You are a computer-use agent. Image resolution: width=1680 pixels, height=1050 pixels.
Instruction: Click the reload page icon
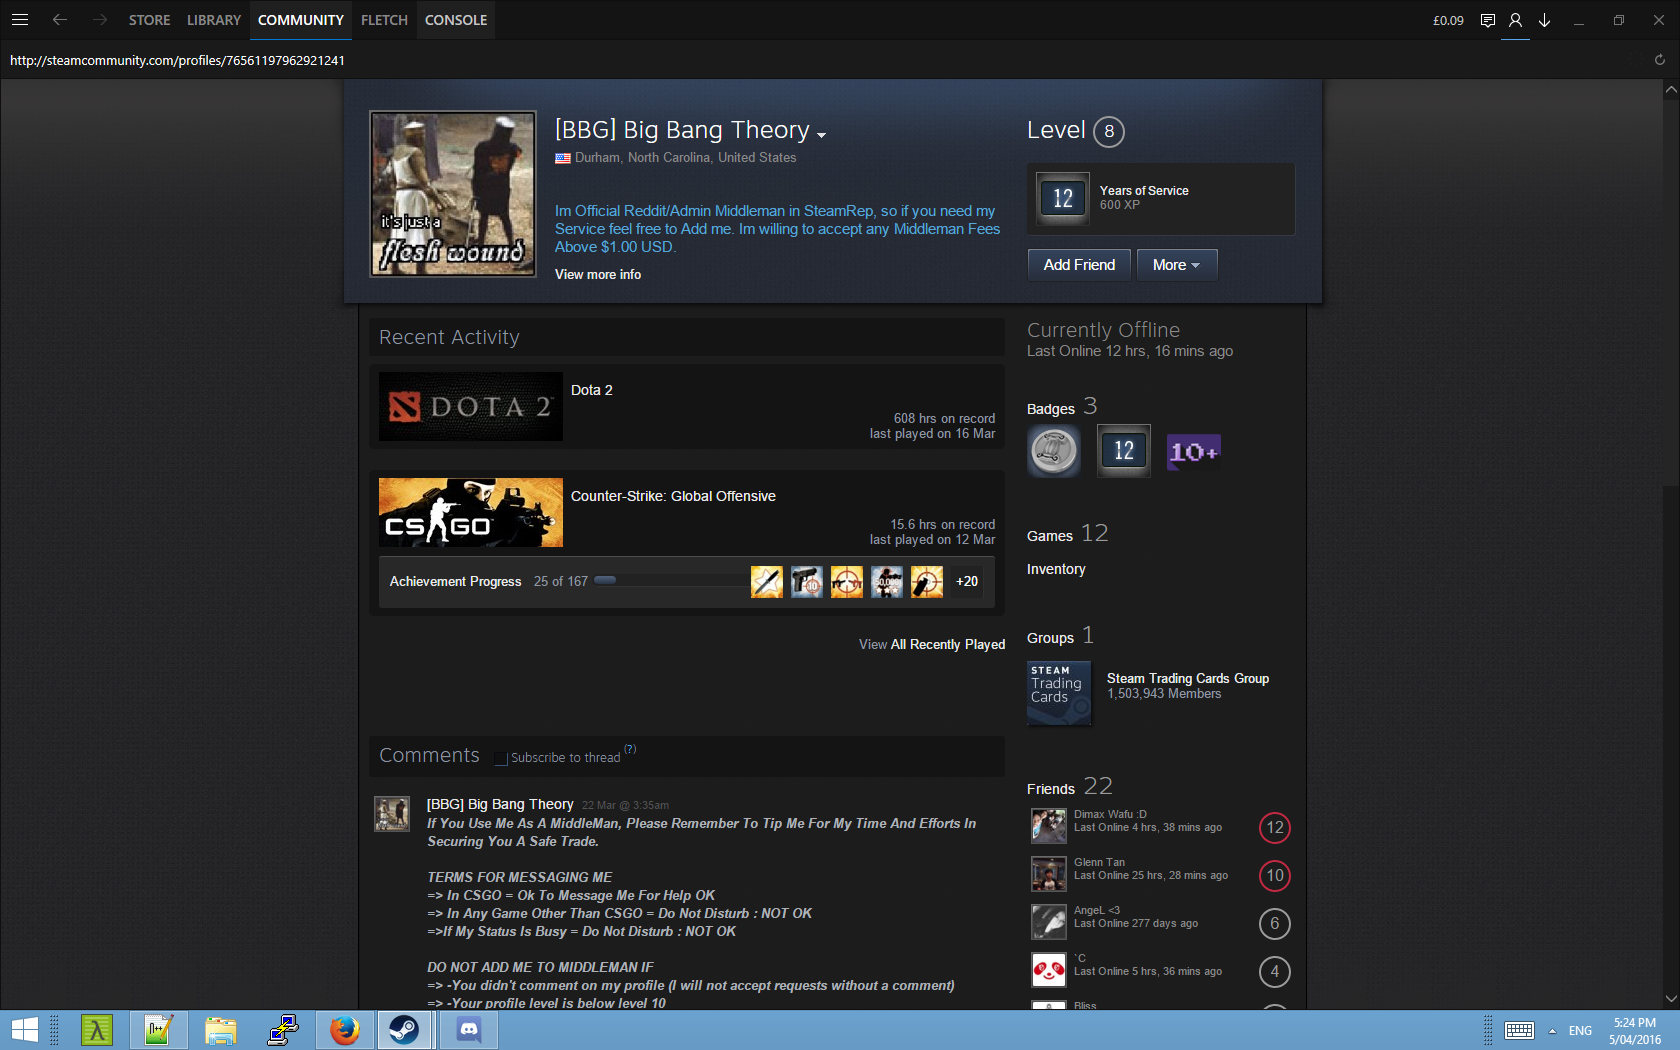[x=1659, y=60]
